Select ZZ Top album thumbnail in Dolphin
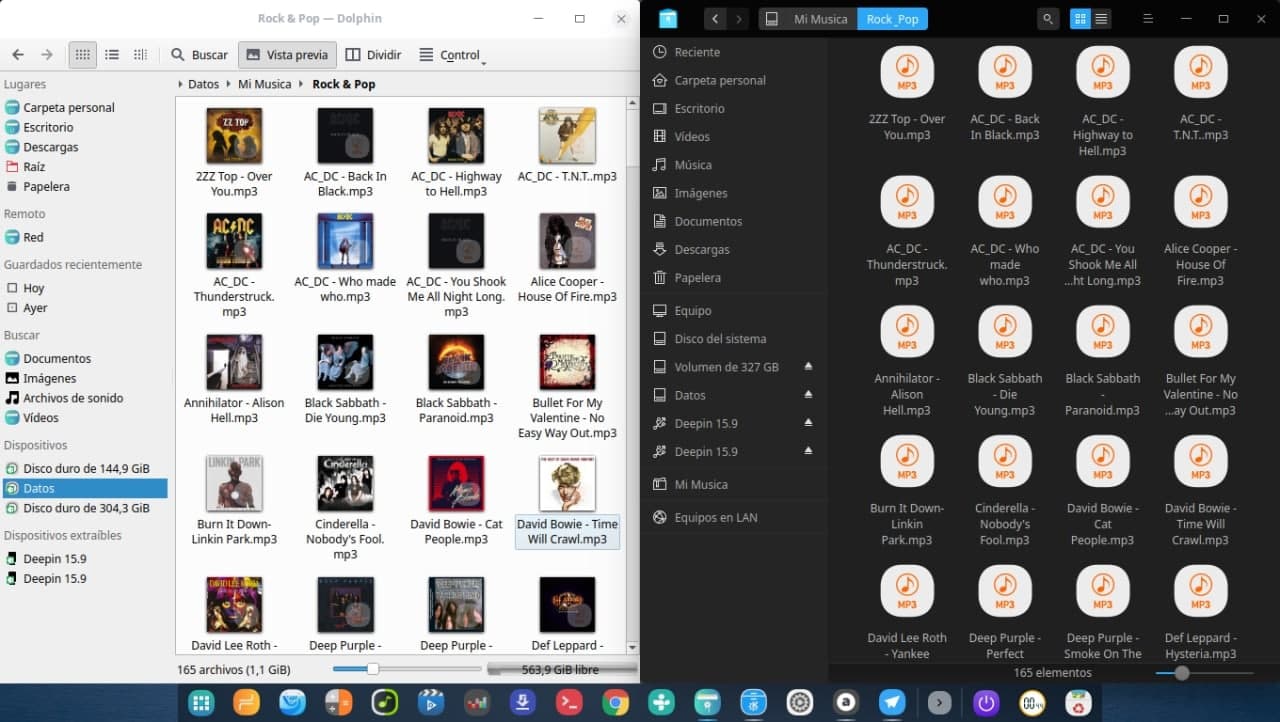The height and width of the screenshot is (722, 1280). point(234,136)
